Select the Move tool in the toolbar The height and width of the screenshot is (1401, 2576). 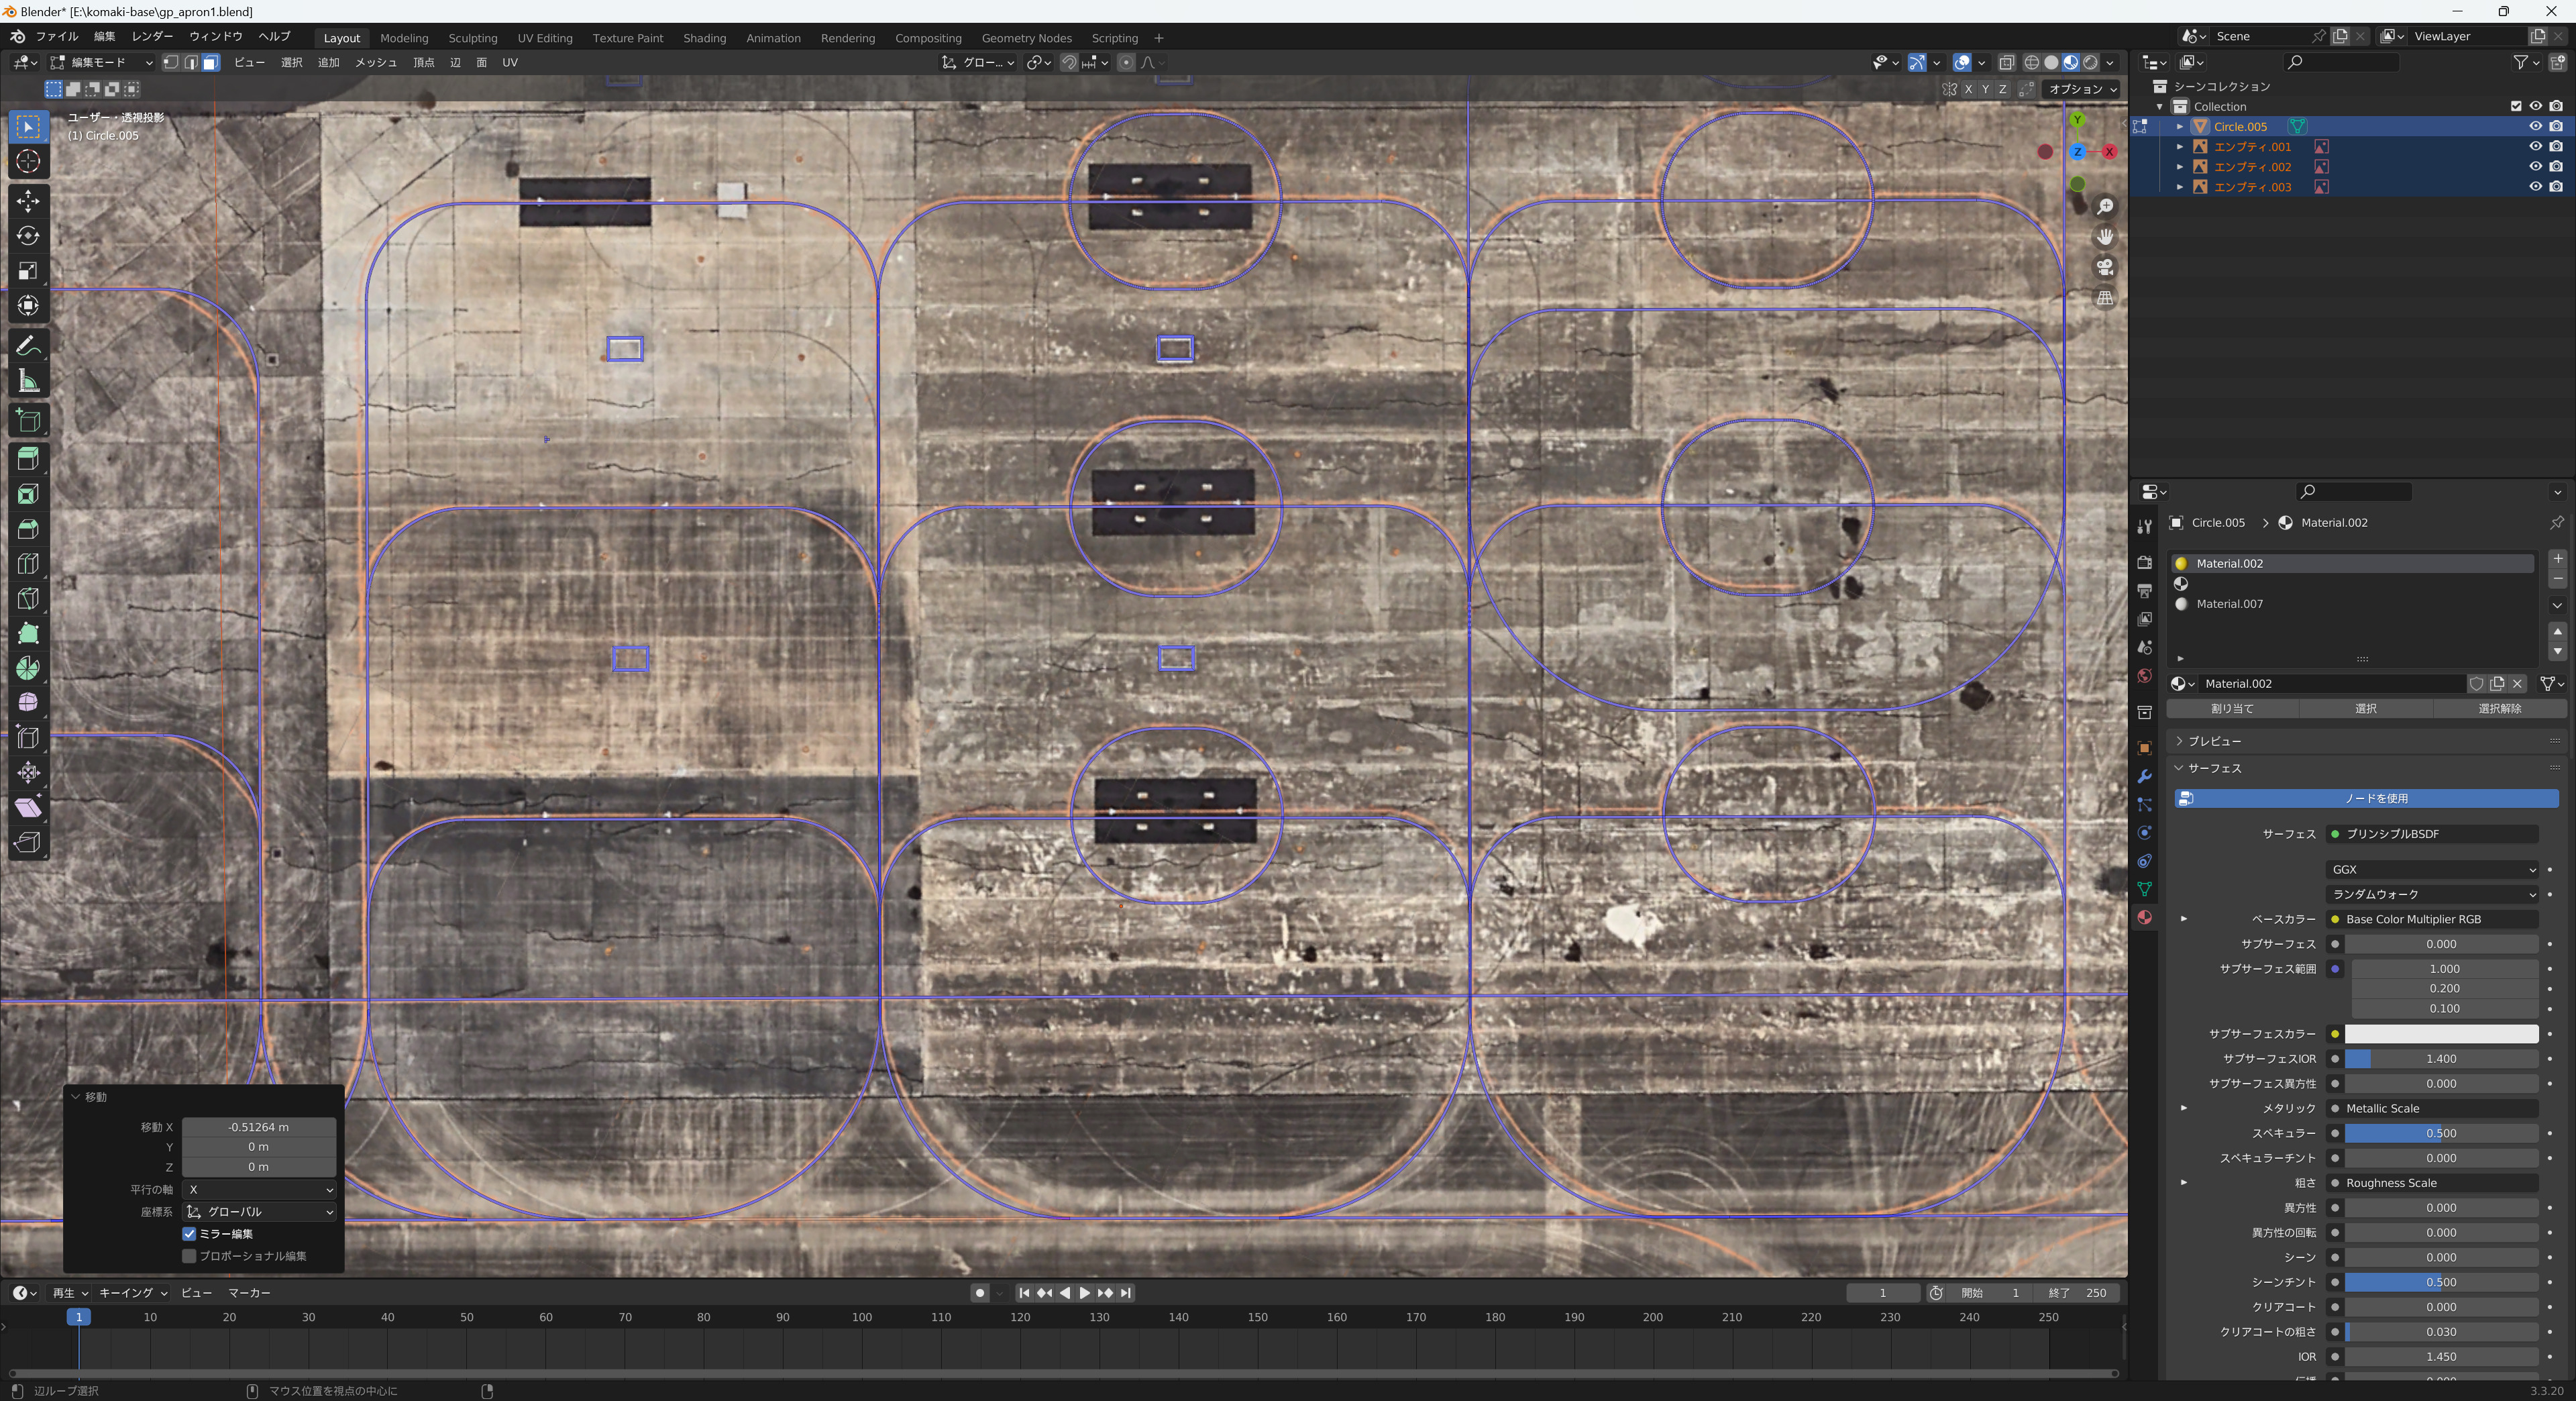point(28,201)
